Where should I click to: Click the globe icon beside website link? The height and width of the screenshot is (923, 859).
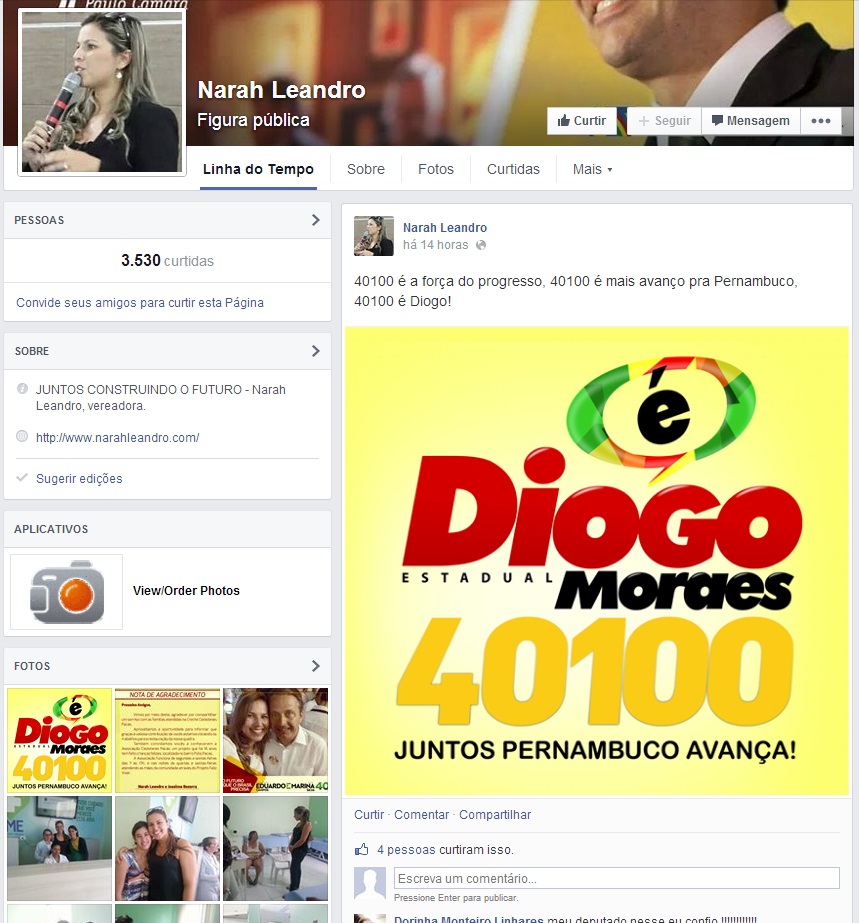click(x=22, y=436)
